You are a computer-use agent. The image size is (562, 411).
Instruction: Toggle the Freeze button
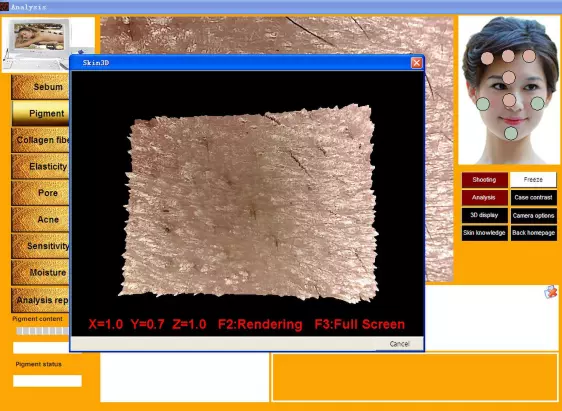tap(533, 180)
